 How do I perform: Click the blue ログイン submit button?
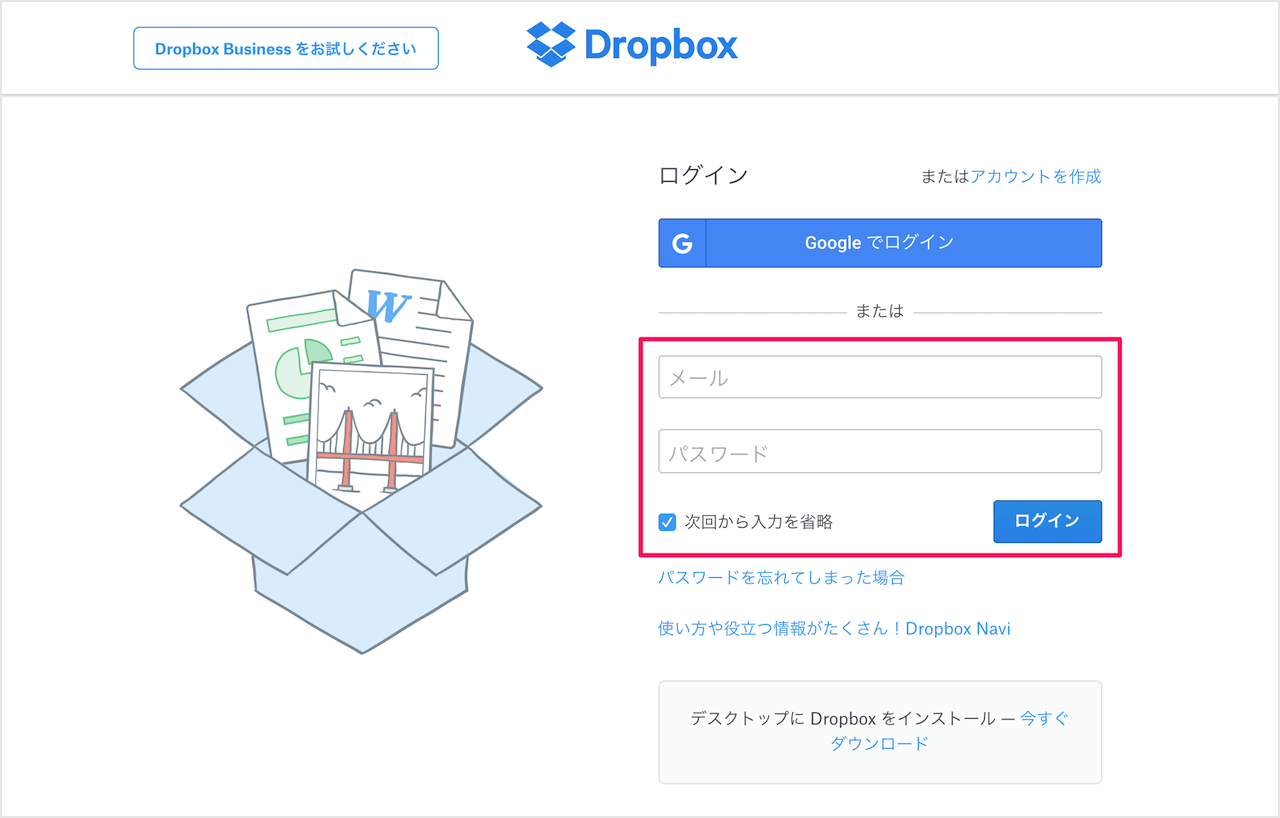click(x=1047, y=521)
